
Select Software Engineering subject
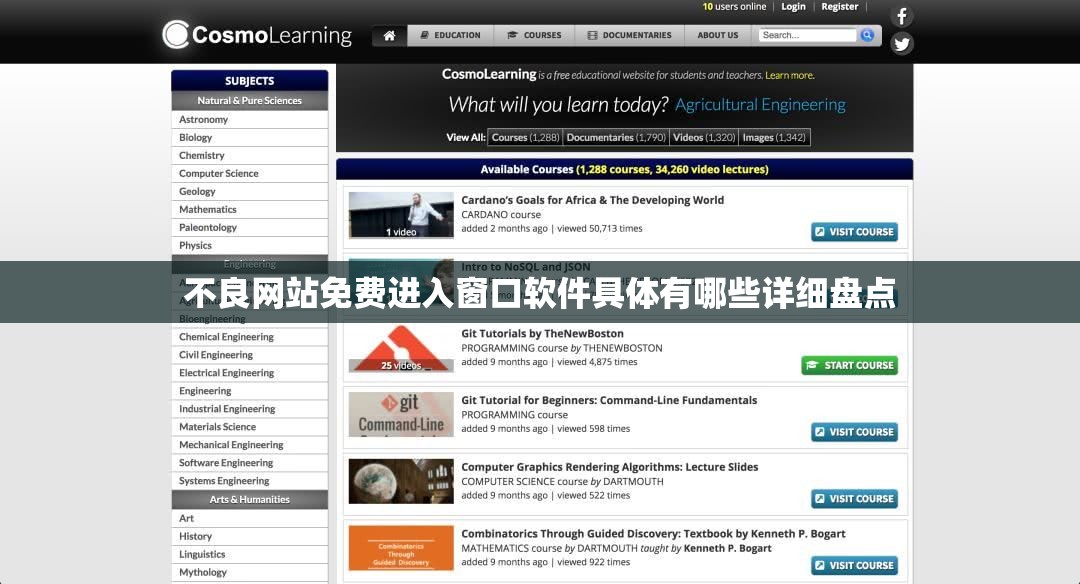(249, 463)
